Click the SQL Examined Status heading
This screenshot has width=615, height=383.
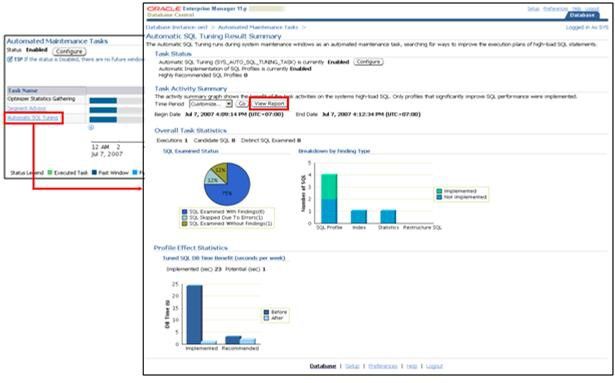(x=191, y=151)
